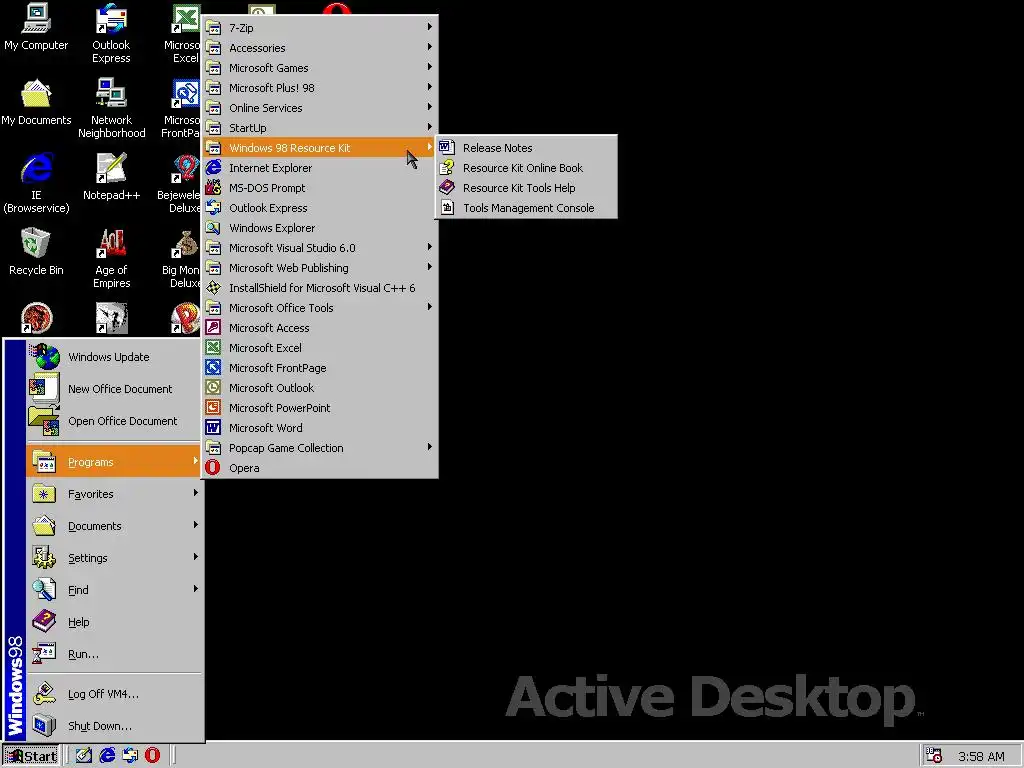The height and width of the screenshot is (768, 1024).
Task: Choose Log Off VM4... from Start menu
Action: (114, 694)
